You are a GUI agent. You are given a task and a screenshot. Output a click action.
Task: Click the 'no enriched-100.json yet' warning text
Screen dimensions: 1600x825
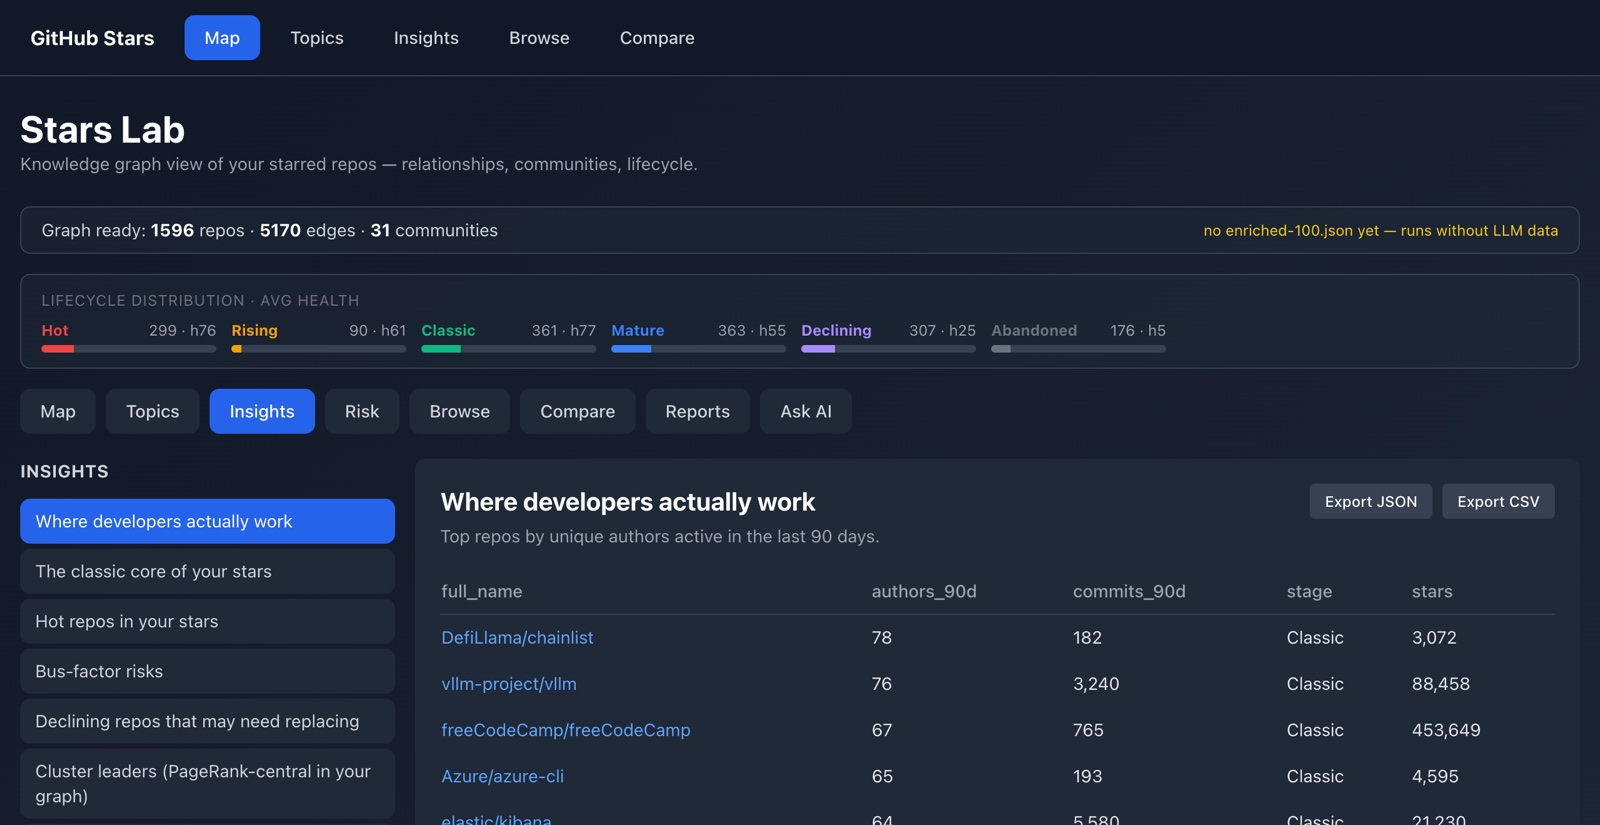click(1381, 230)
